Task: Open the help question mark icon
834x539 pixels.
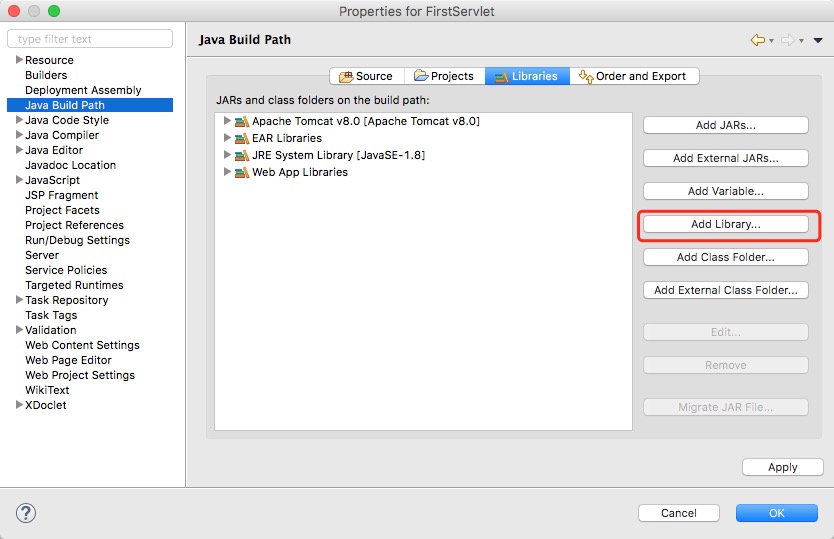Action: 26,513
